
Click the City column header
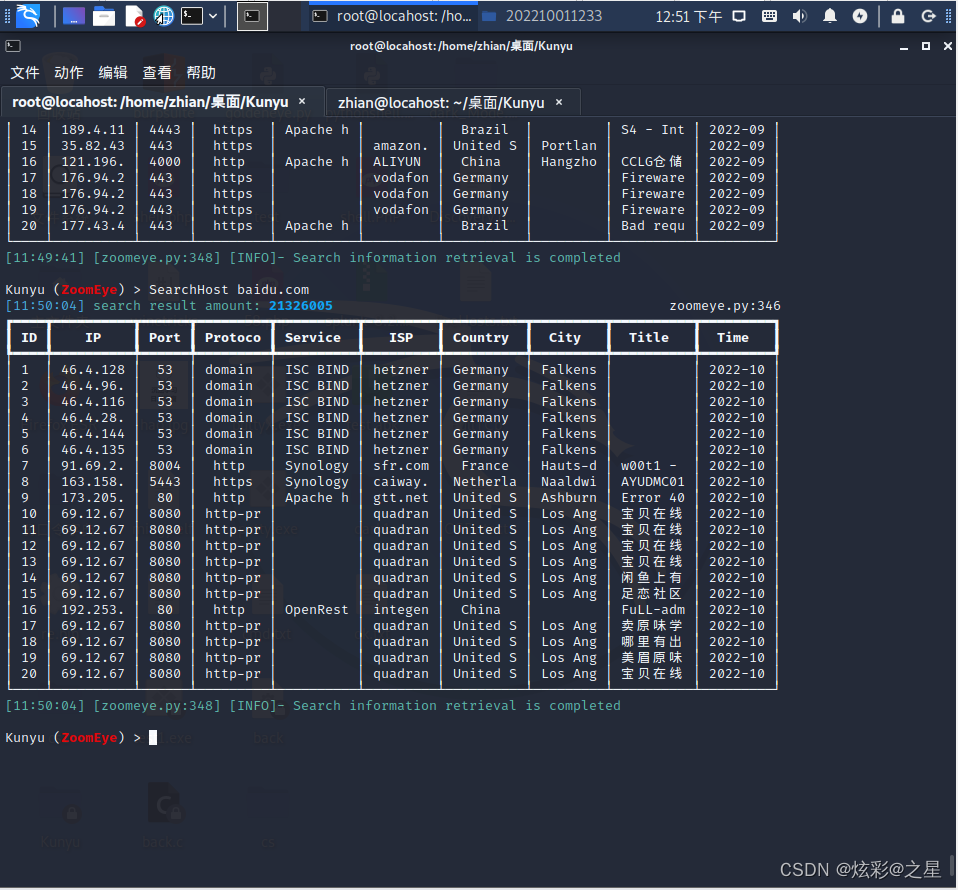(x=565, y=337)
